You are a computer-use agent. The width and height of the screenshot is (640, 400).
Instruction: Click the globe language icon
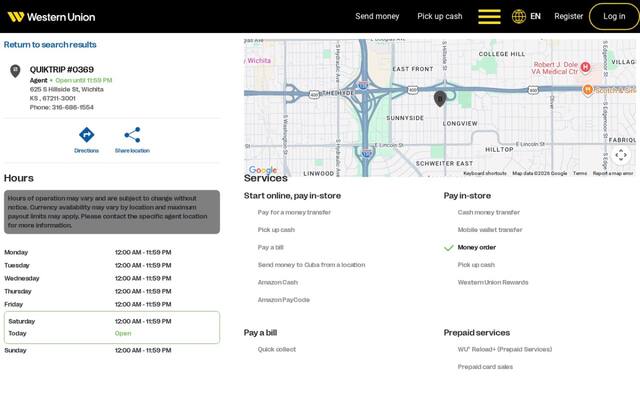pyautogui.click(x=519, y=16)
